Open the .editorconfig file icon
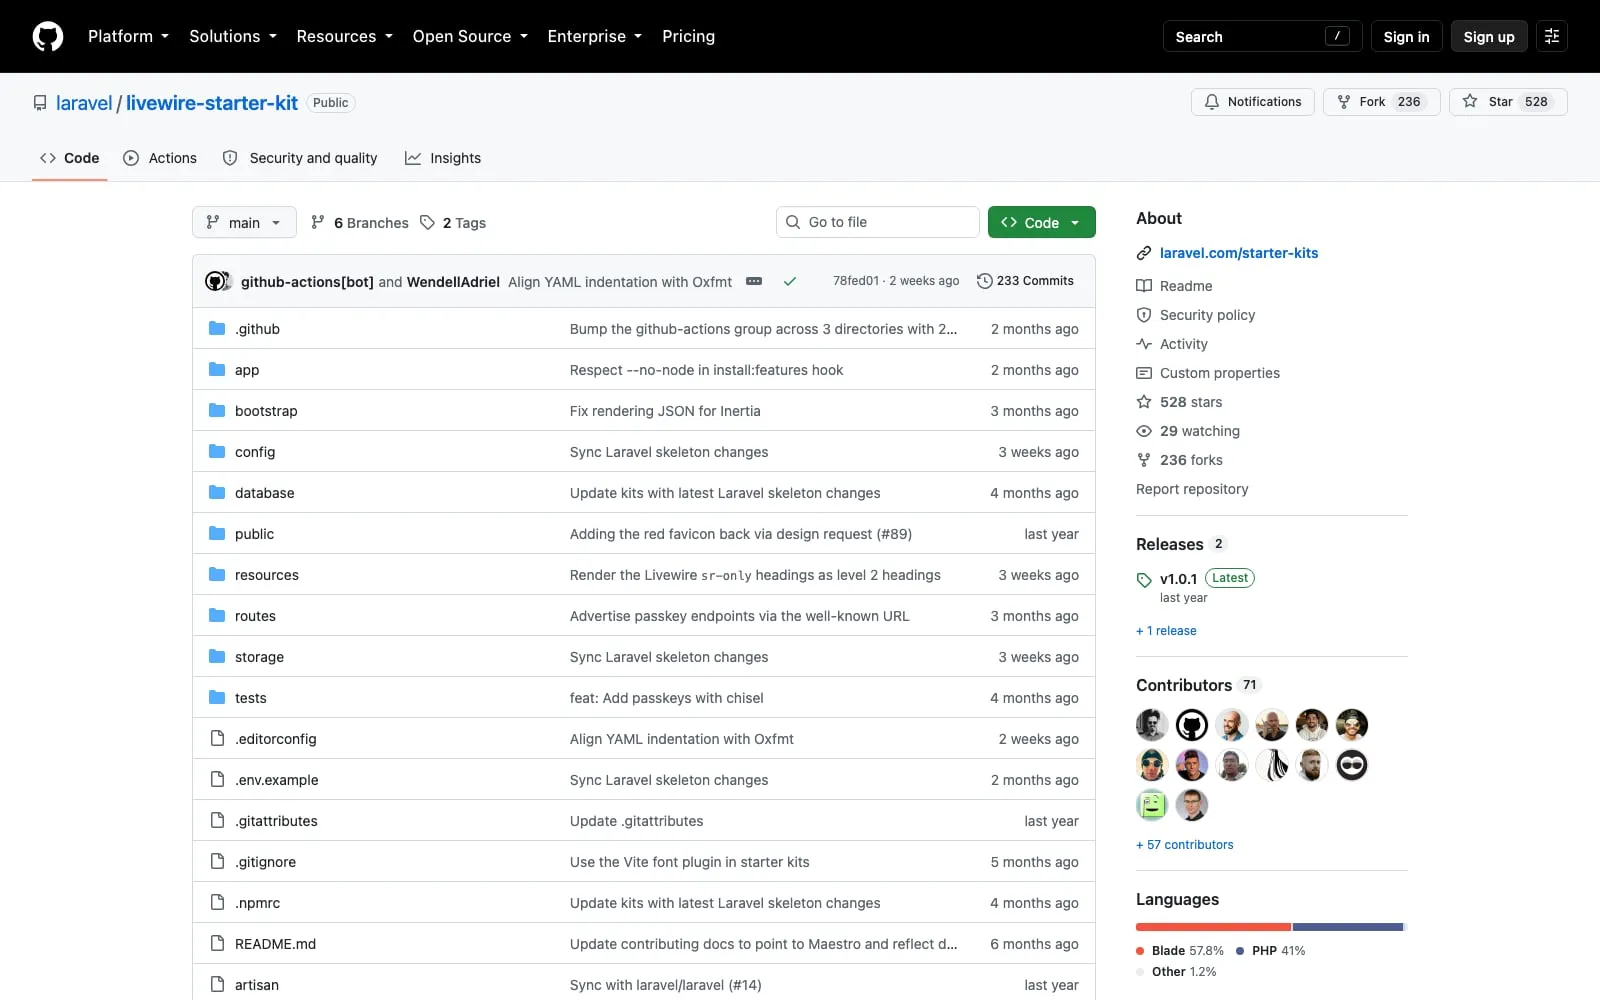Image resolution: width=1600 pixels, height=1000 pixels. point(217,738)
